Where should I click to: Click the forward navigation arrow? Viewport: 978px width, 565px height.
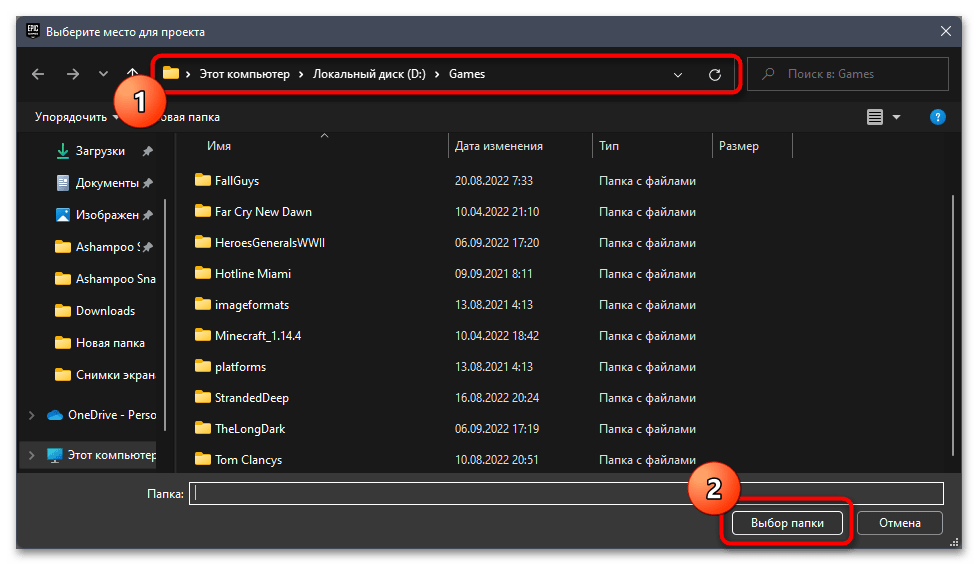72,74
